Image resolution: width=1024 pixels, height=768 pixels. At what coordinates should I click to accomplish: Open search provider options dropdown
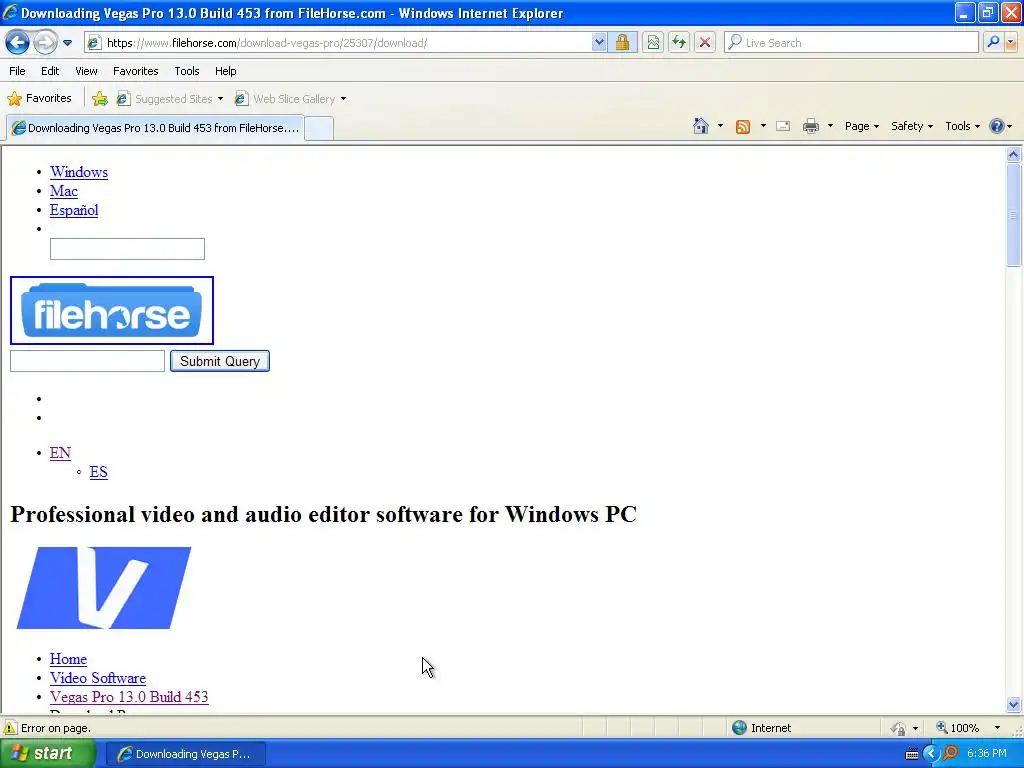pyautogui.click(x=1011, y=43)
